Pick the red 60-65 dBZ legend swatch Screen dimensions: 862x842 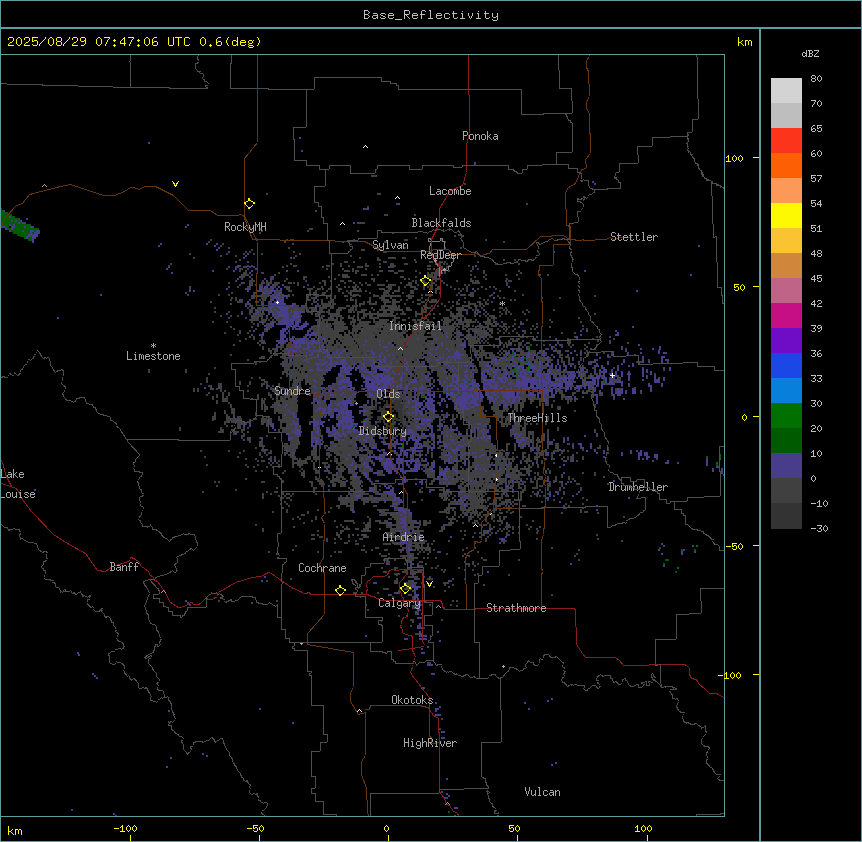786,140
